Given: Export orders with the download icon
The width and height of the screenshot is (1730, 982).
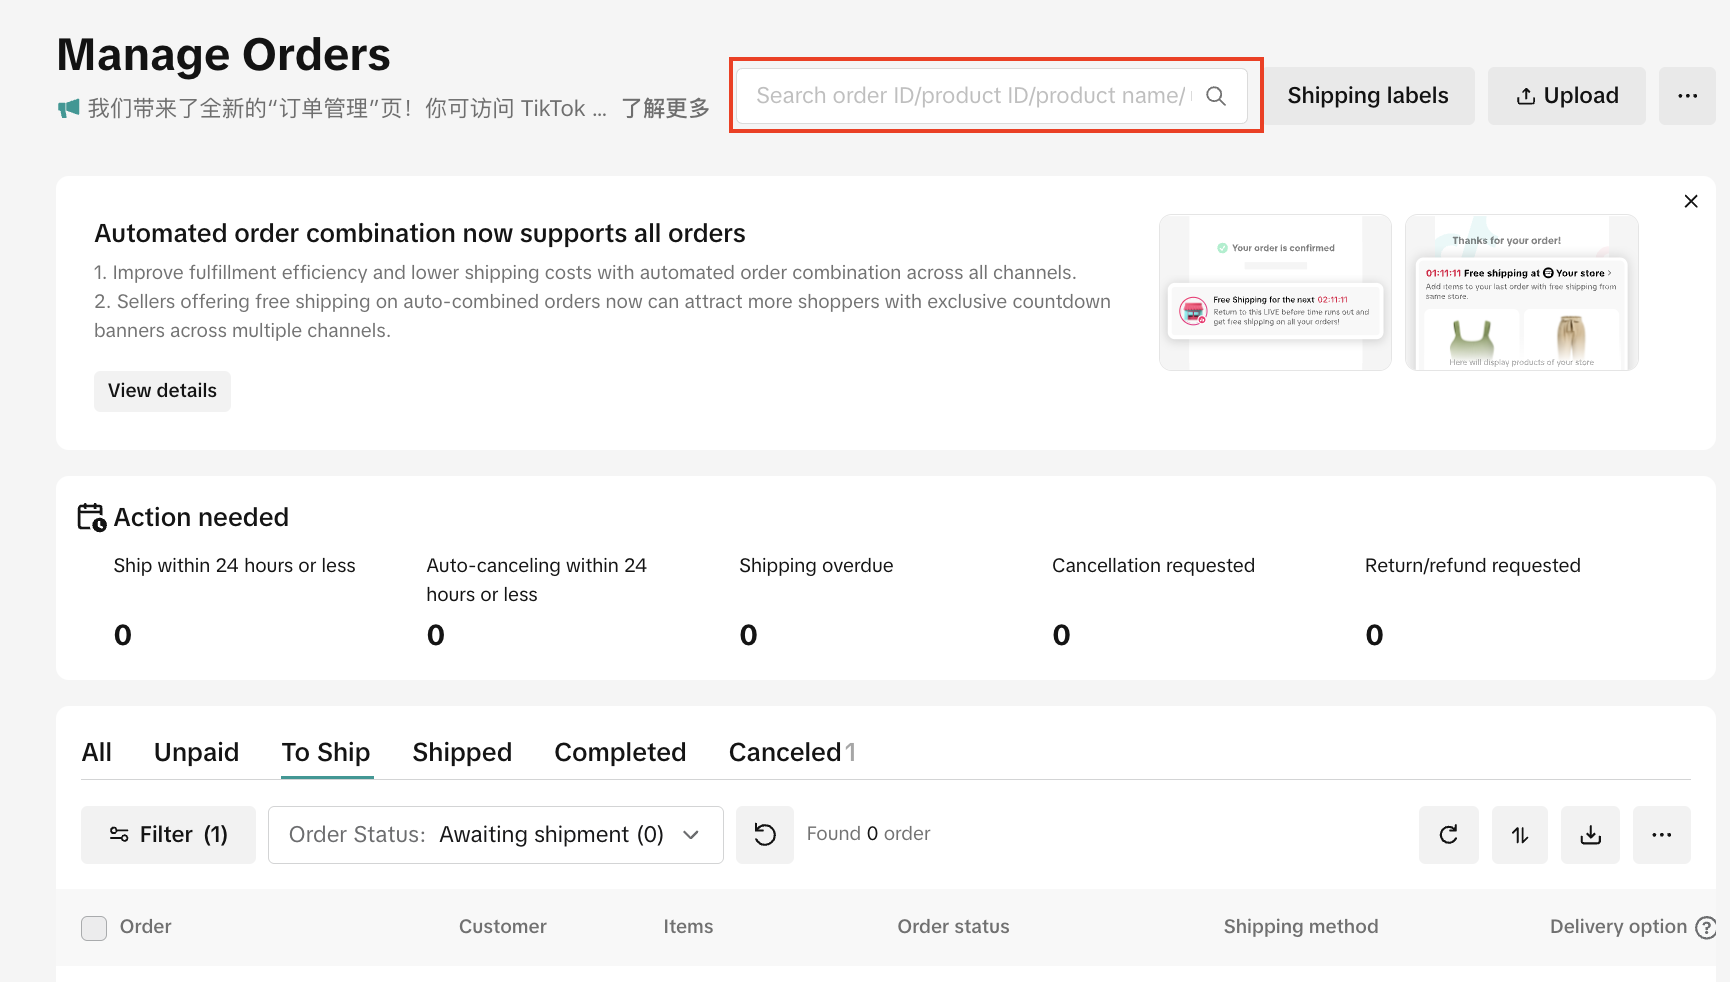Looking at the screenshot, I should 1590,835.
